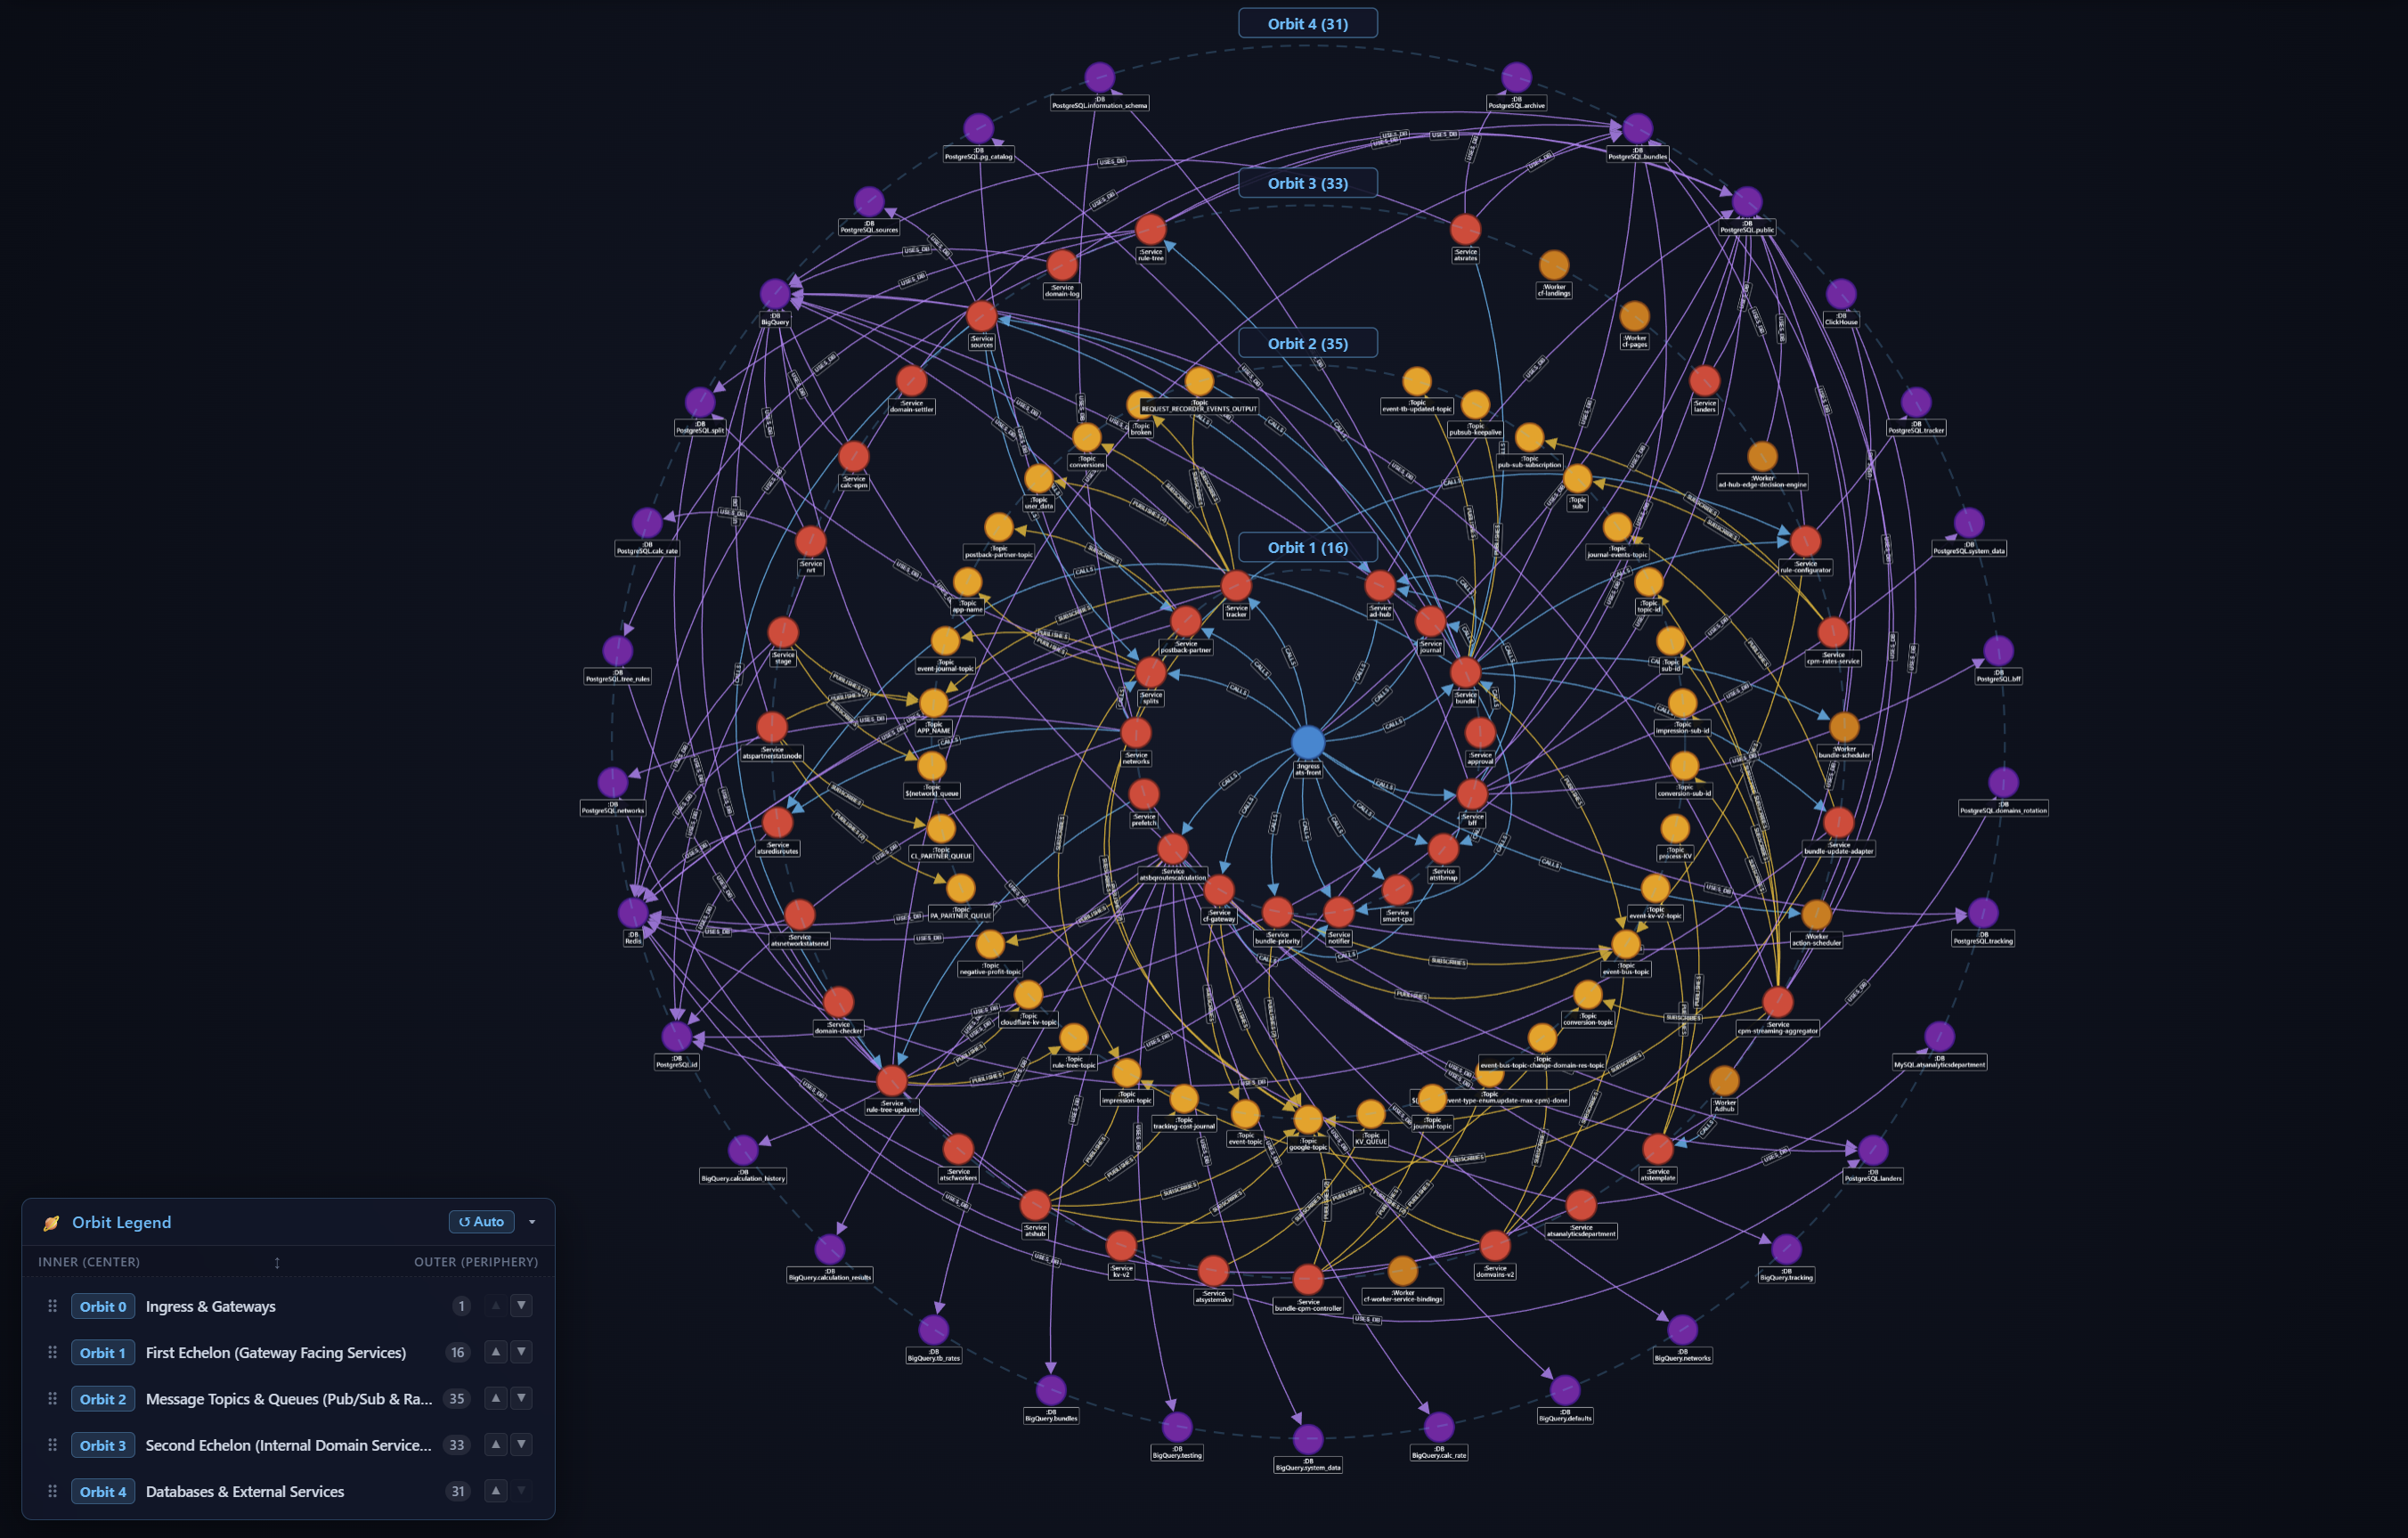Click the domain-log Service node

(x=1062, y=265)
